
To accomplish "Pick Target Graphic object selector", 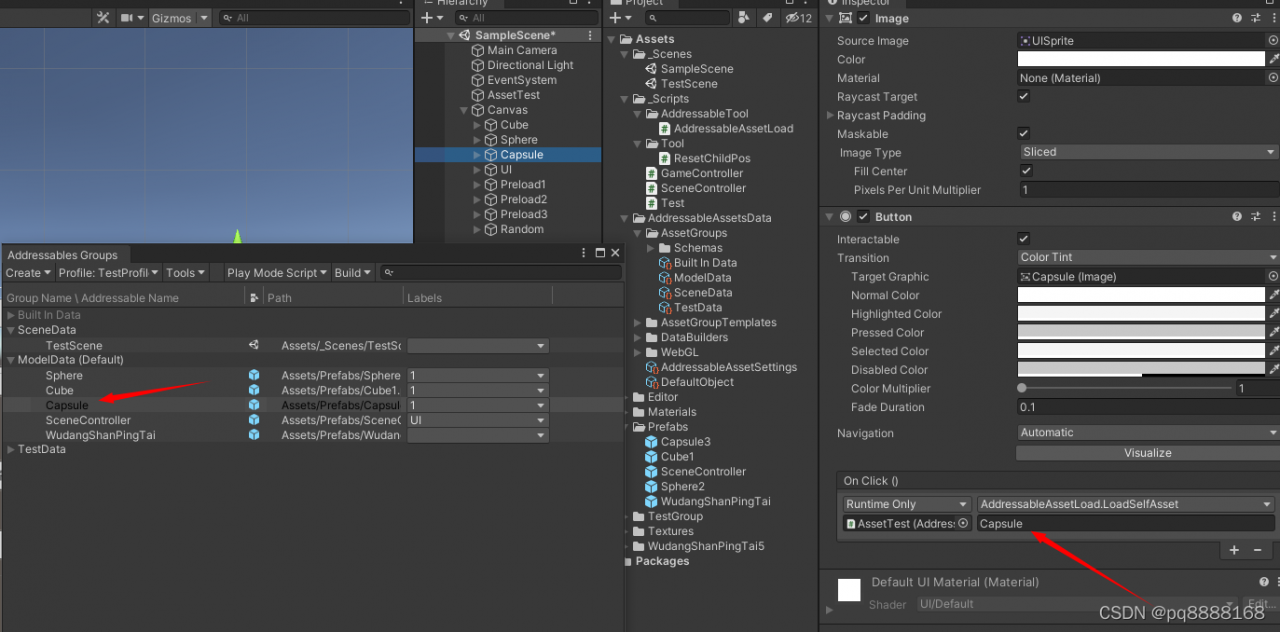I will coord(1273,277).
